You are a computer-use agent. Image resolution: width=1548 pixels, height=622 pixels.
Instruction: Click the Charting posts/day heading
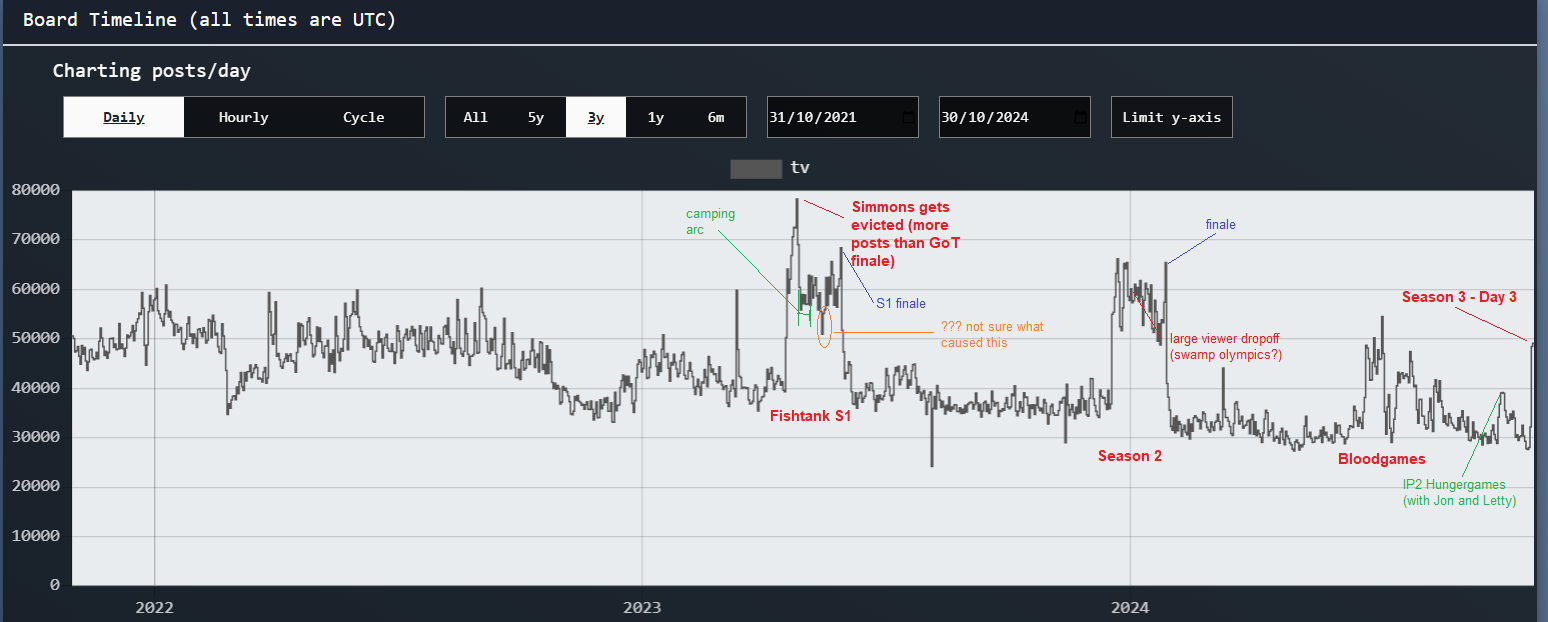click(x=152, y=71)
